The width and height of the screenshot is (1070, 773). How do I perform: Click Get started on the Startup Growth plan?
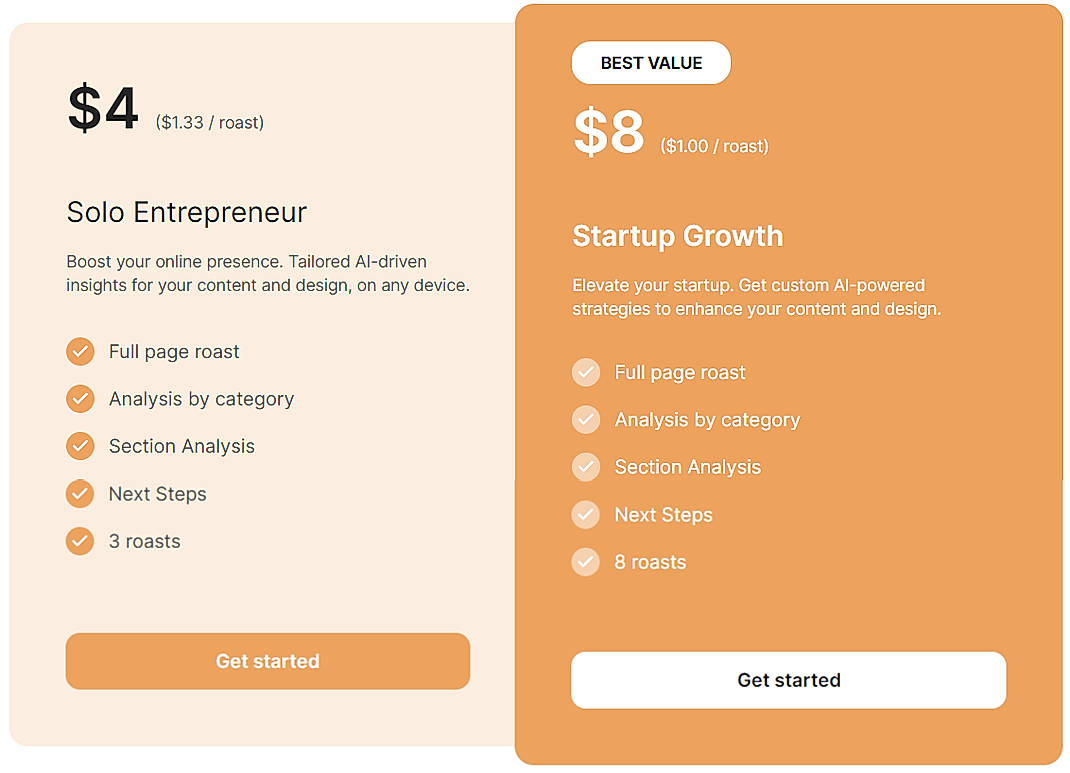pyautogui.click(x=788, y=680)
